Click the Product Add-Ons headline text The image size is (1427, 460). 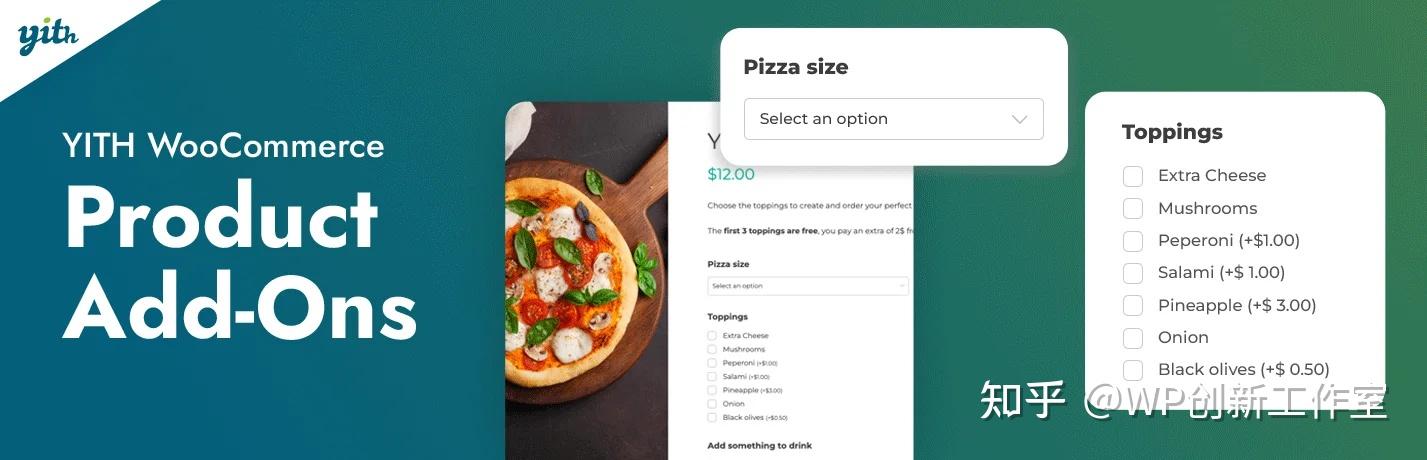(240, 262)
